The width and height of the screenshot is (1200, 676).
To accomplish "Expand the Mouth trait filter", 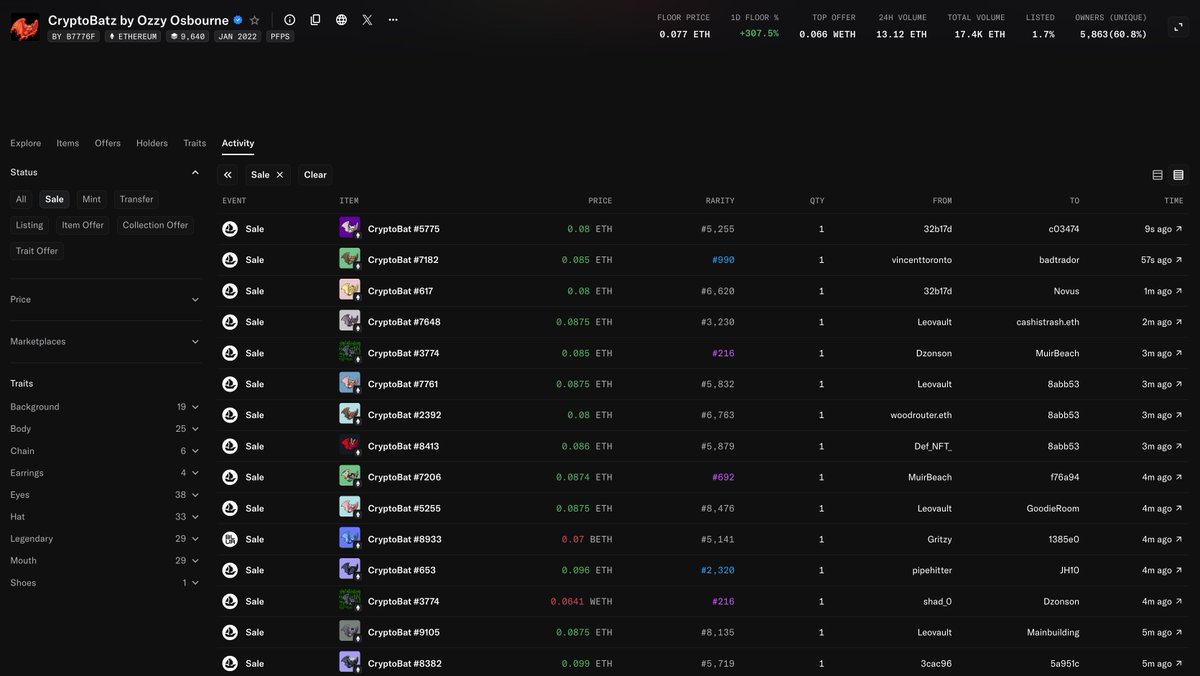I will click(104, 561).
